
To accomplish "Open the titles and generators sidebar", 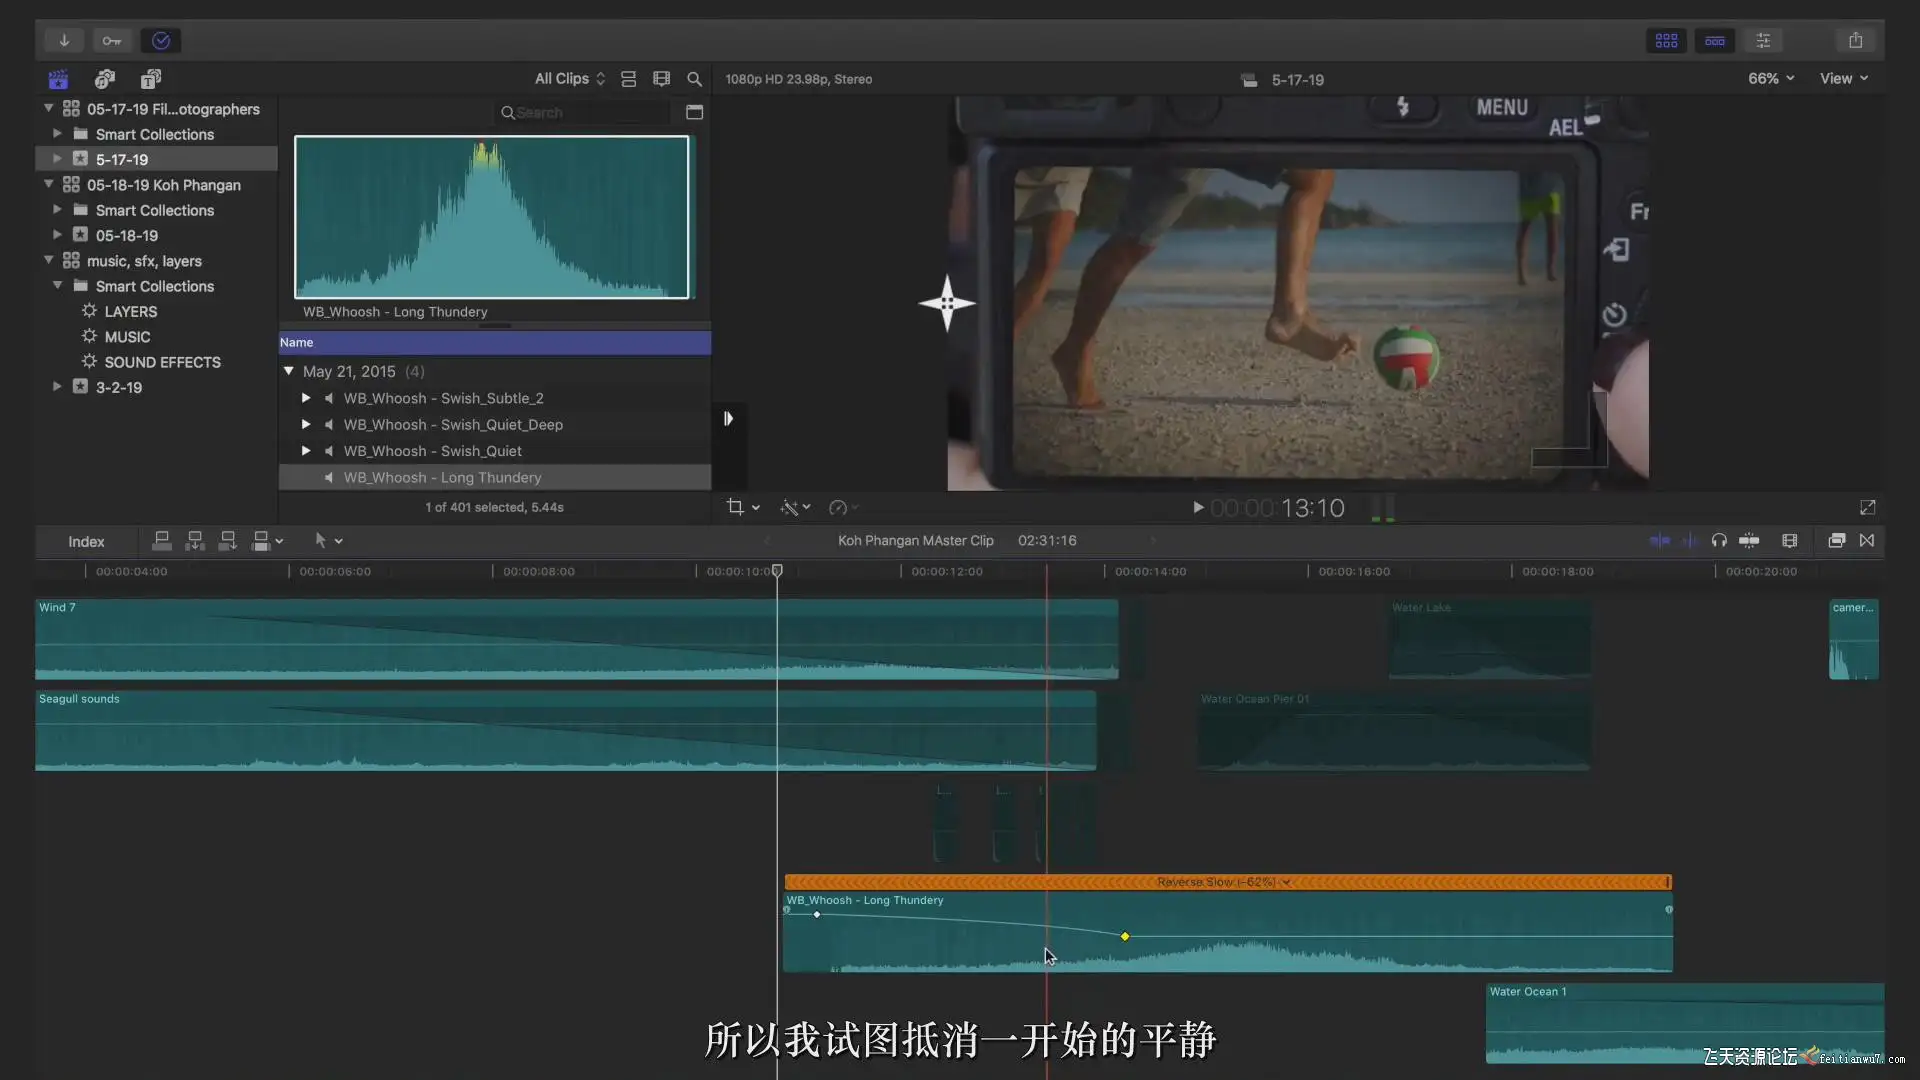I will coord(151,79).
